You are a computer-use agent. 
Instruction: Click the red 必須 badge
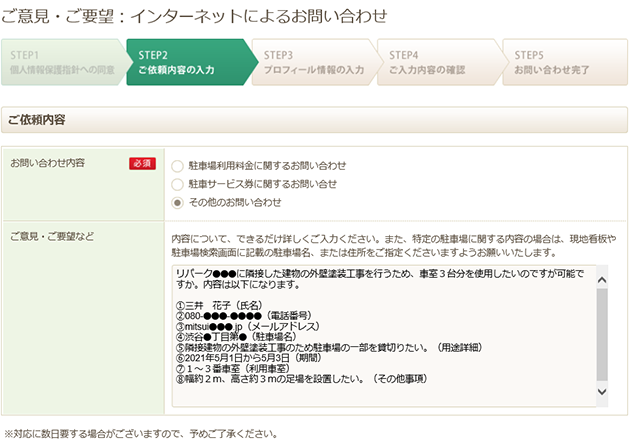coord(142,164)
